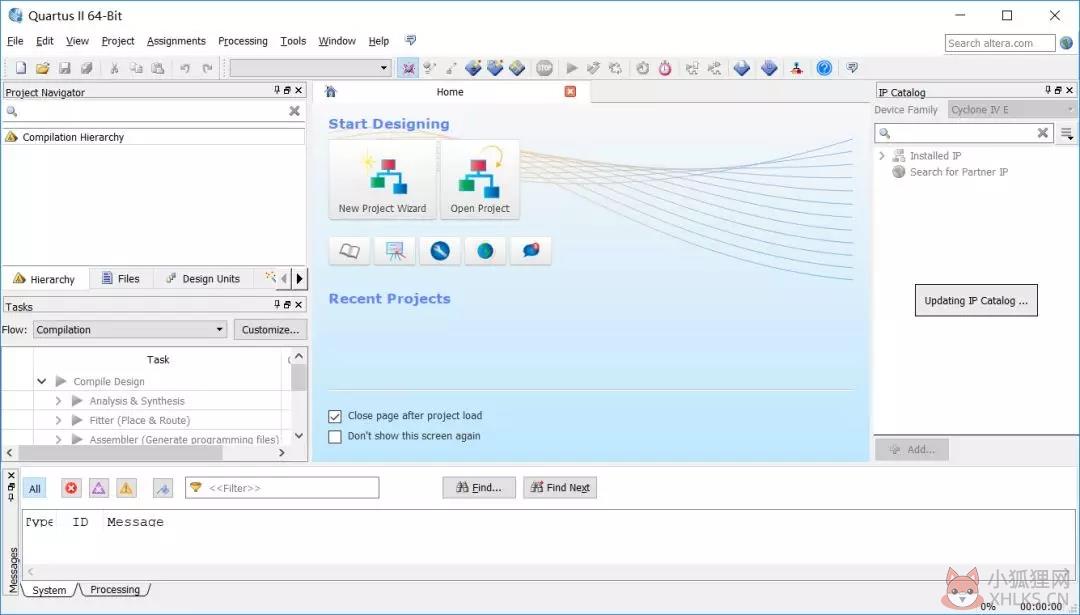The height and width of the screenshot is (615, 1080).
Task: Click the red Stop Processing icon
Action: click(x=545, y=68)
